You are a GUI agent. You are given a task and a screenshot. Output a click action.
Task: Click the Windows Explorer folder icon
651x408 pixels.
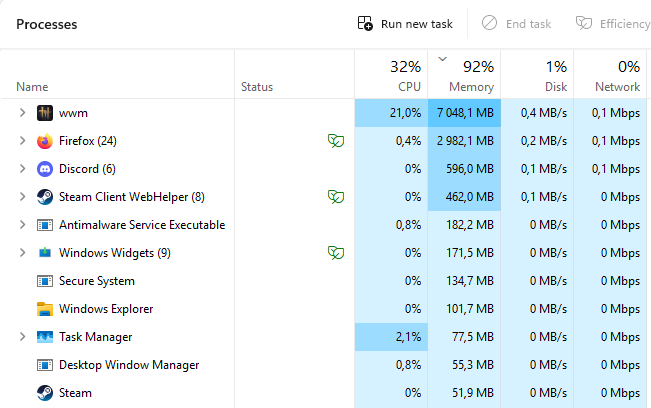click(45, 309)
